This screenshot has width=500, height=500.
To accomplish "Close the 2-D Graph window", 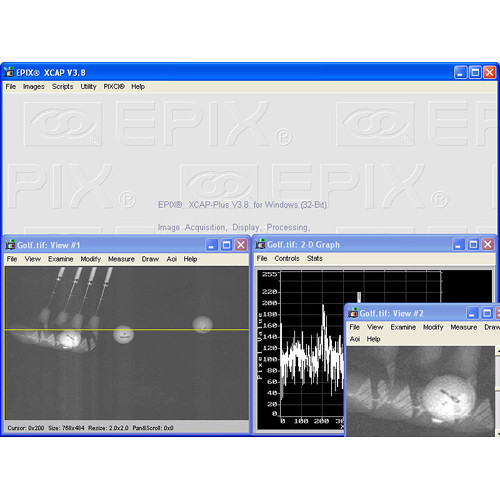I will pyautogui.click(x=488, y=244).
